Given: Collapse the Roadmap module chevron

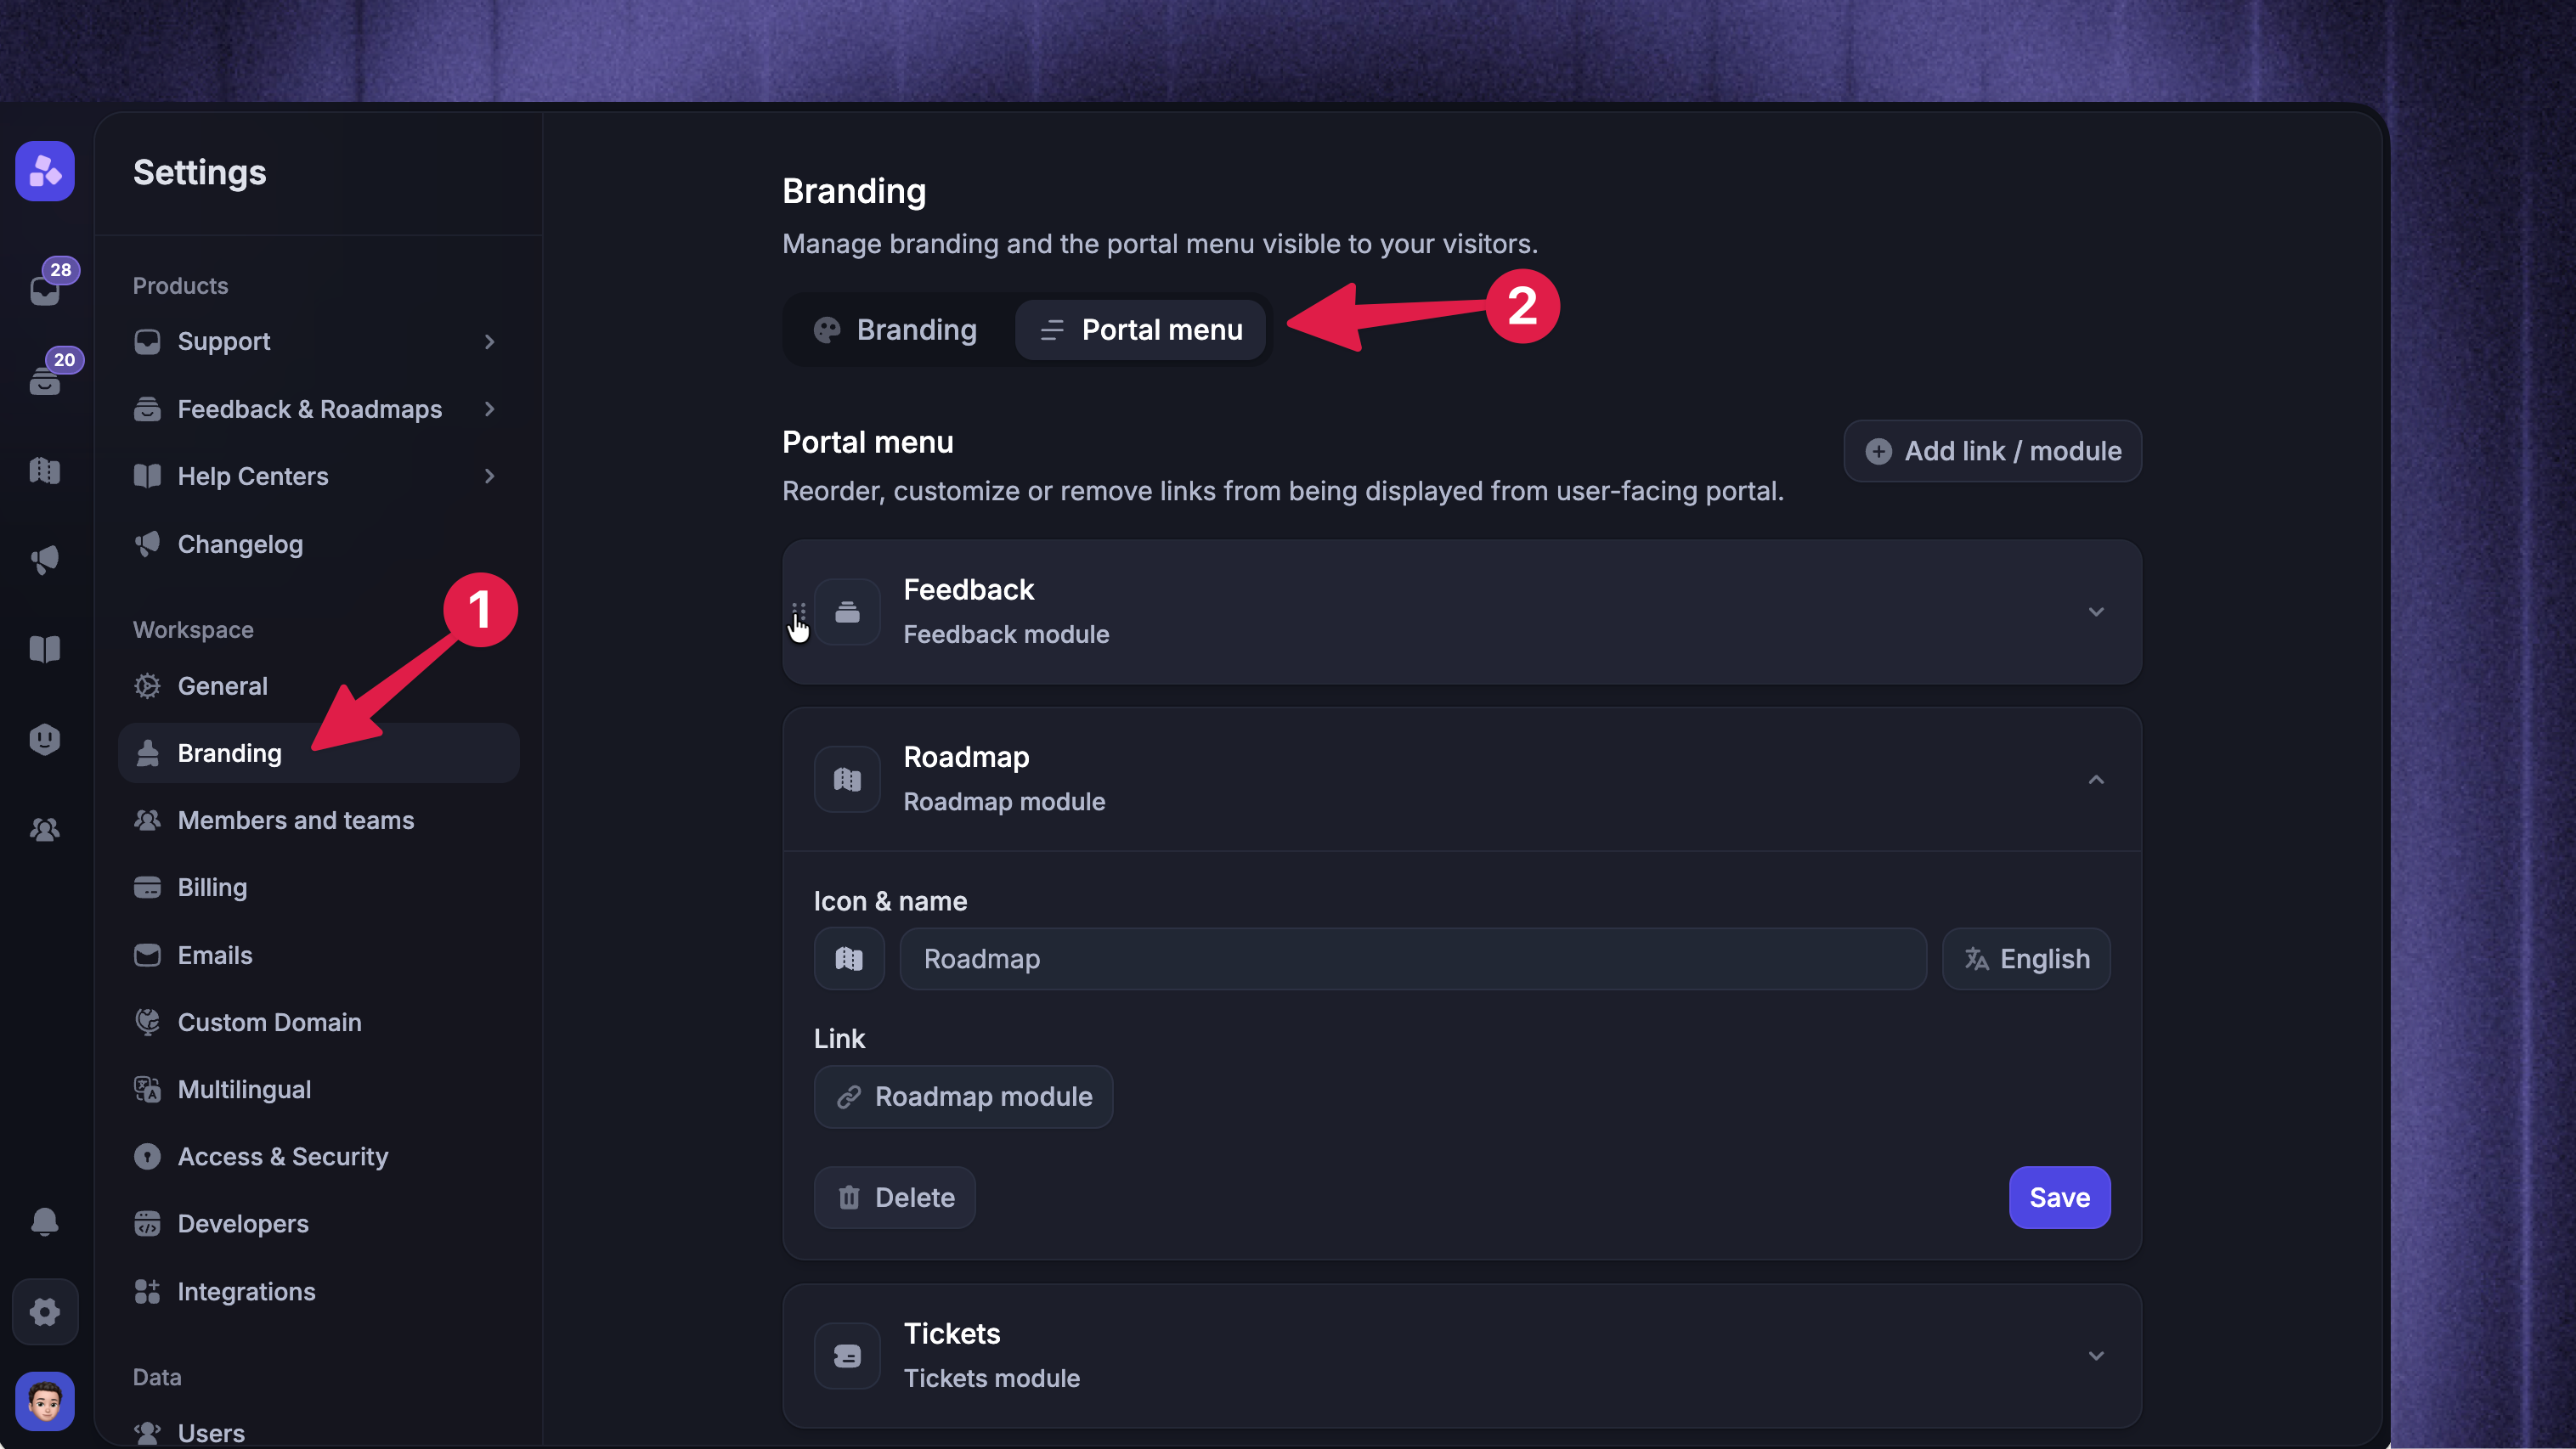Looking at the screenshot, I should (x=2096, y=779).
